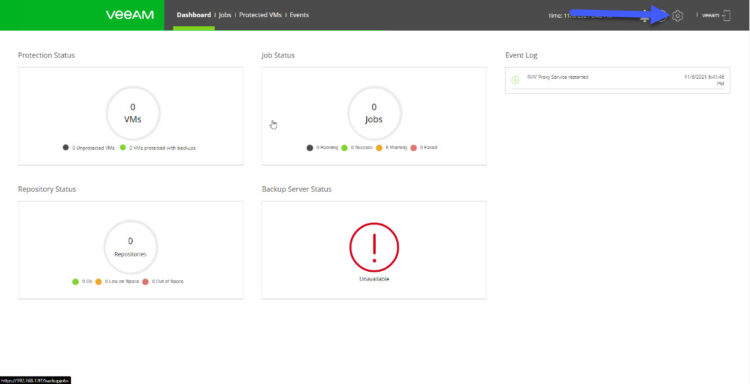
Task: Click the Low on Space legend entry
Action: pyautogui.click(x=117, y=281)
